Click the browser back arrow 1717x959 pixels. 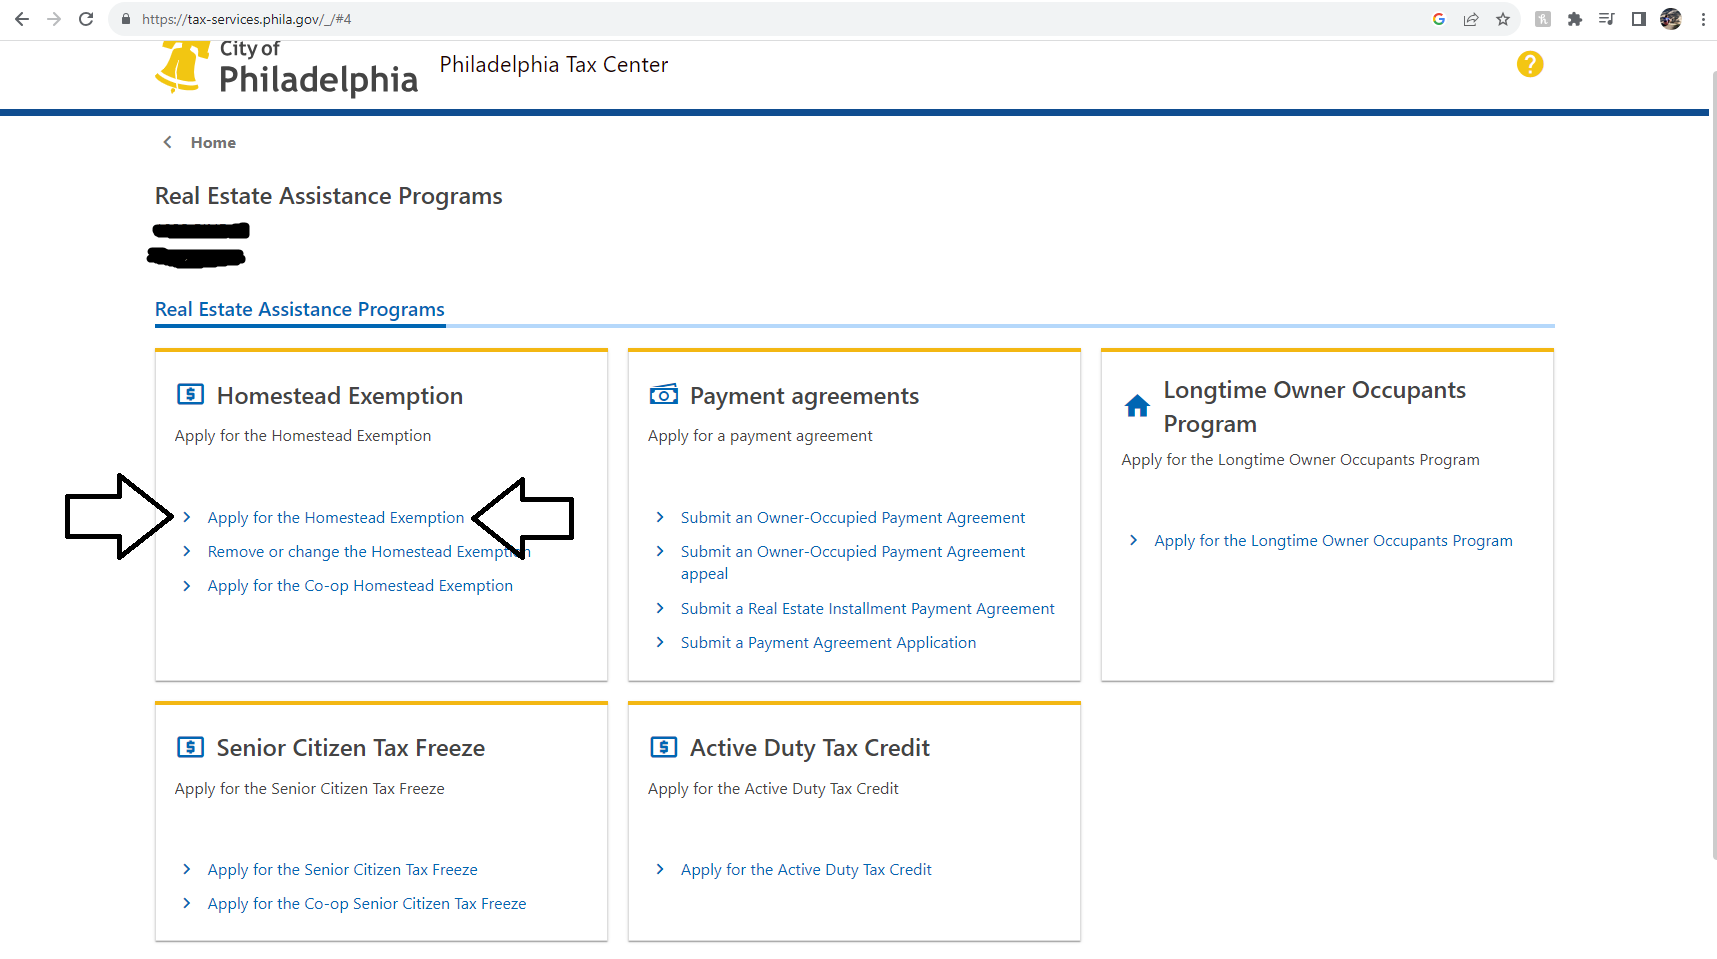click(22, 19)
